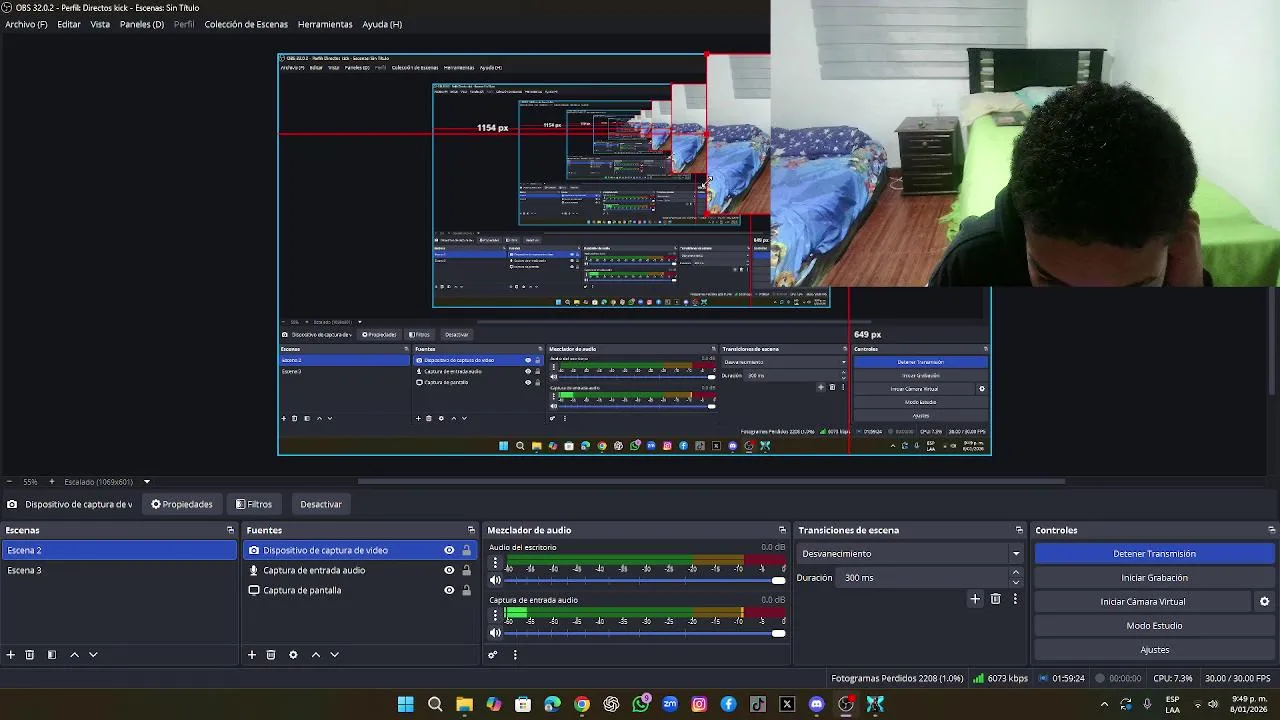Image resolution: width=1280 pixels, height=720 pixels.
Task: Add a new scene with the plus icon
Action: [11, 655]
